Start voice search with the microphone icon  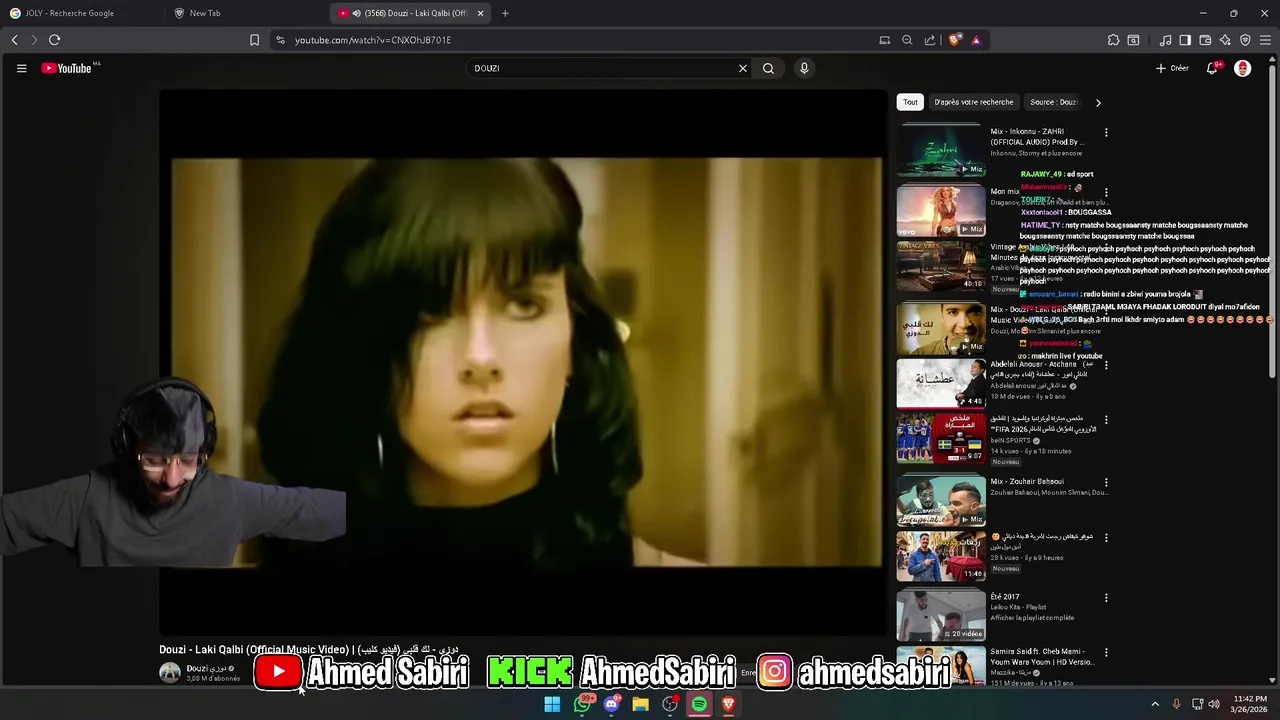point(804,68)
